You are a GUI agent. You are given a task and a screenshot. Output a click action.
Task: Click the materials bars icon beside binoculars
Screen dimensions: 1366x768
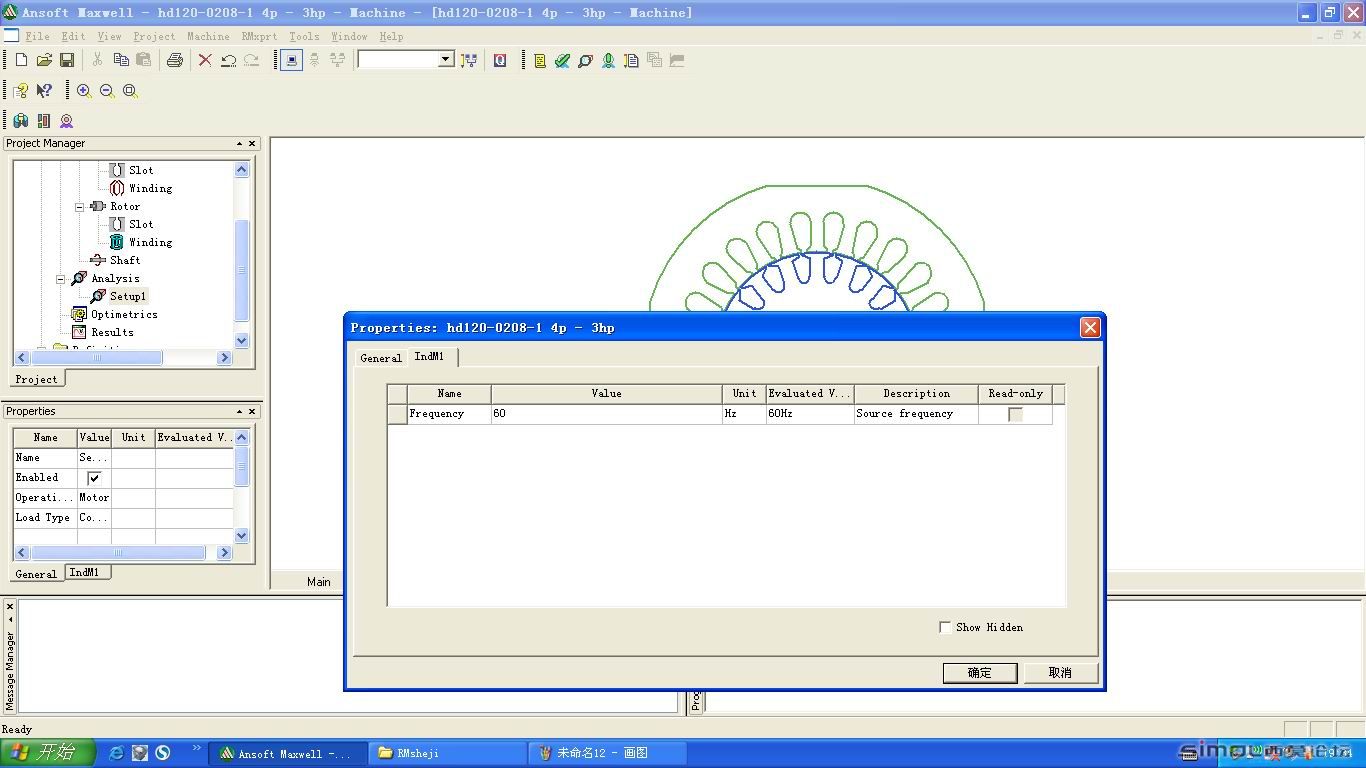44,120
